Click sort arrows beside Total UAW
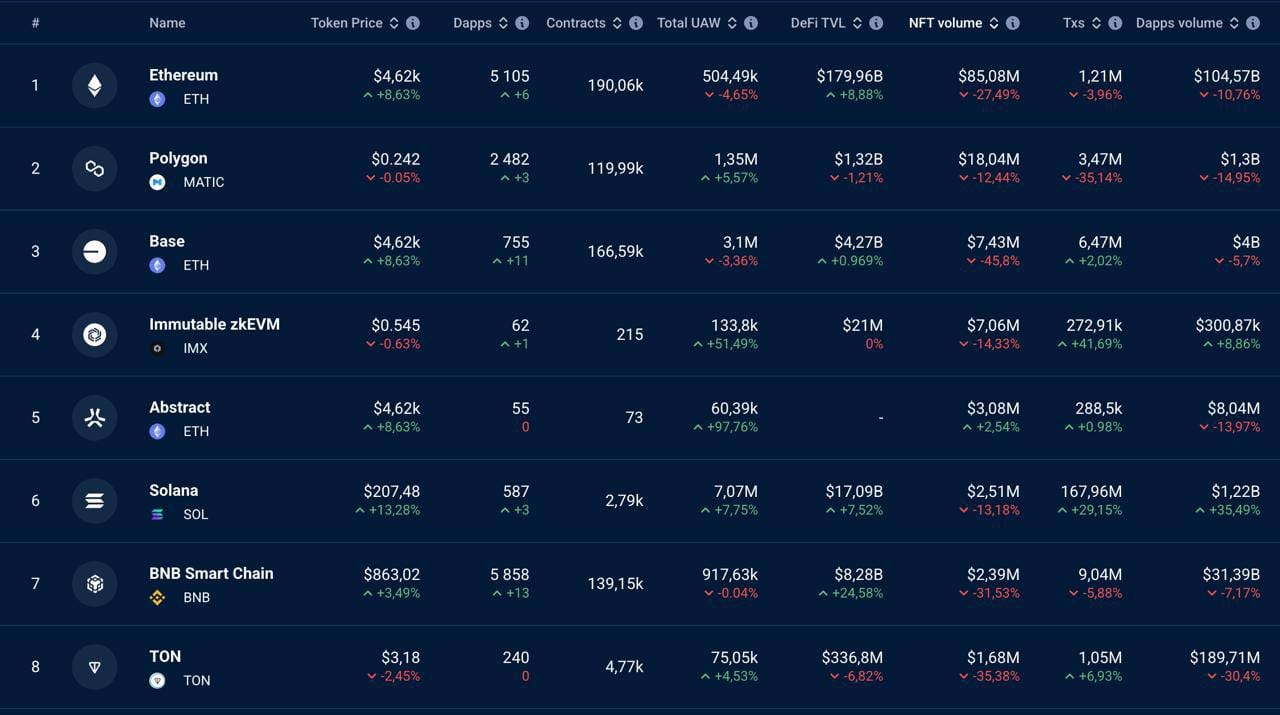Image resolution: width=1280 pixels, height=715 pixels. click(732, 23)
